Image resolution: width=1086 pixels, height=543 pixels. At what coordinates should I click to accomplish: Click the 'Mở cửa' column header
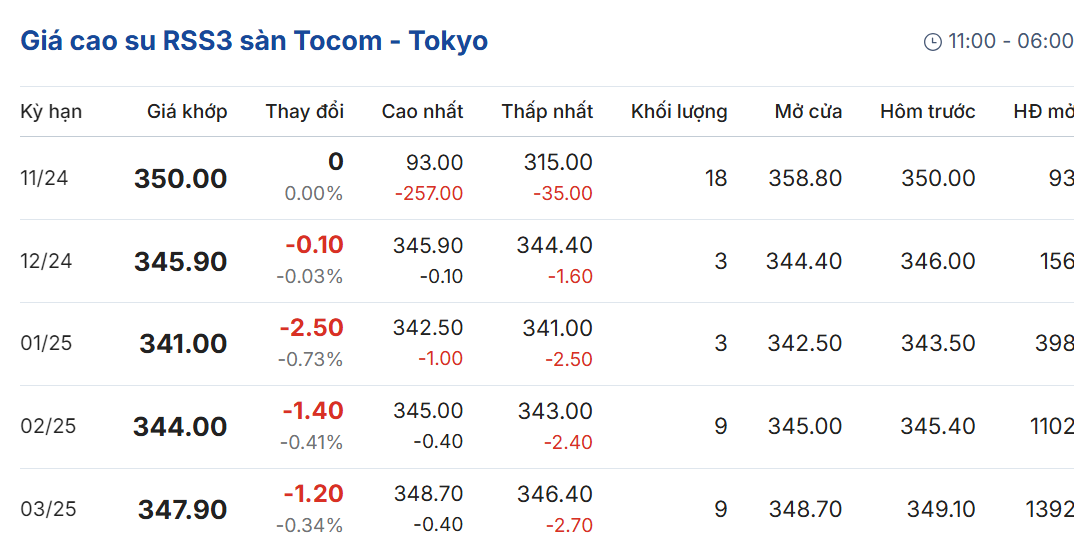808,112
